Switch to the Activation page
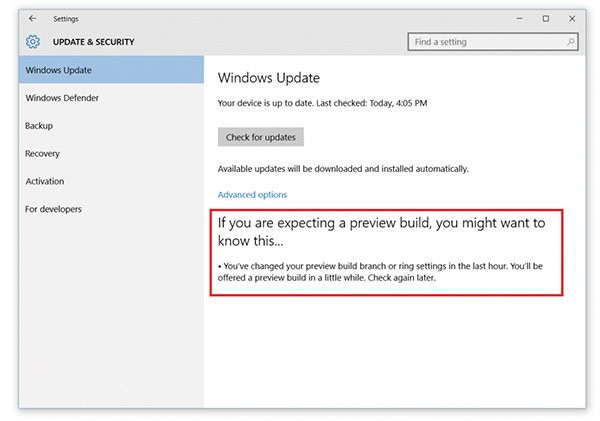This screenshot has width=600, height=421. tap(44, 181)
